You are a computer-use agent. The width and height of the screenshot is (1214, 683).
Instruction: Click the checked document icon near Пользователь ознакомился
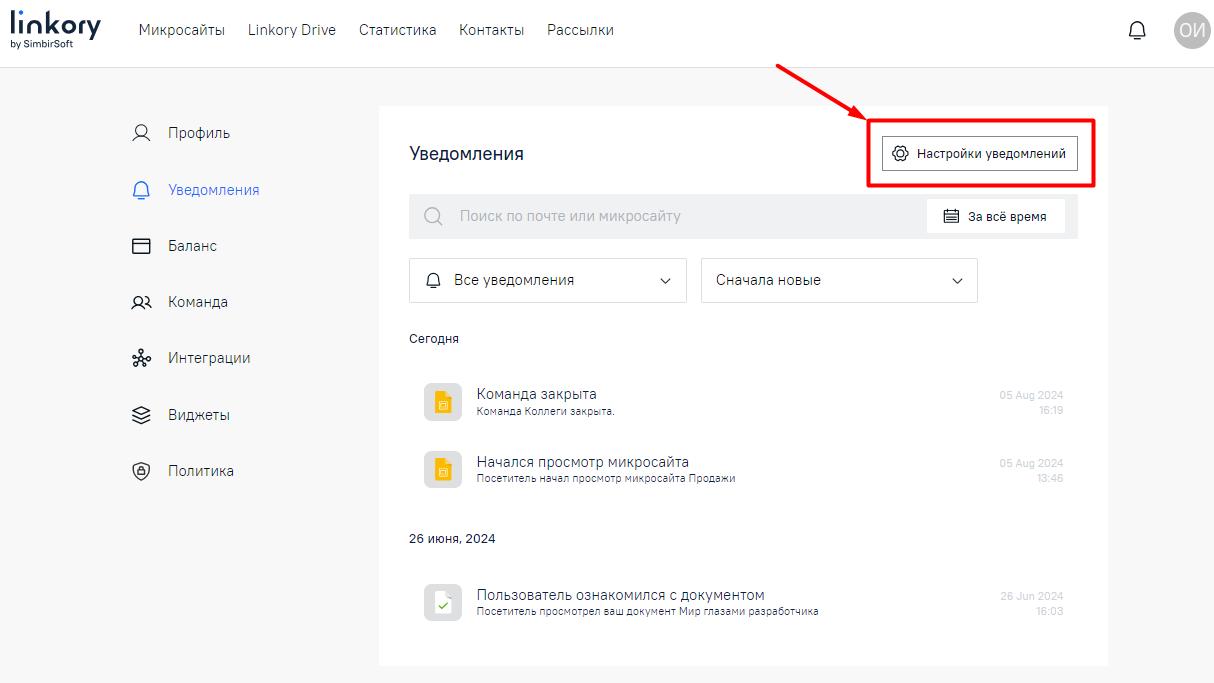(x=442, y=602)
